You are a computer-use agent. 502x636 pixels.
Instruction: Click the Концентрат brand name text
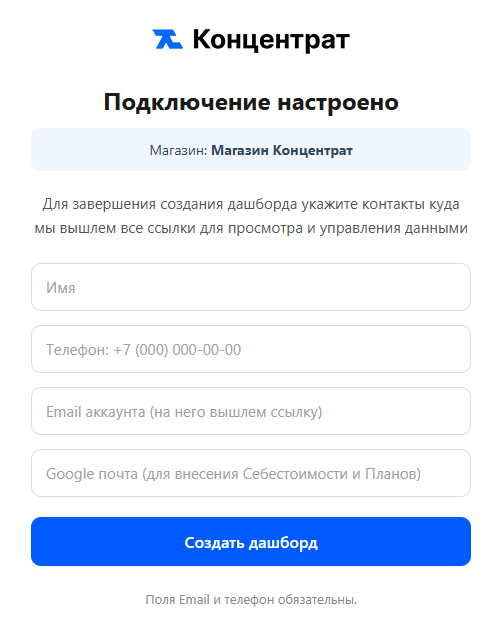point(271,40)
